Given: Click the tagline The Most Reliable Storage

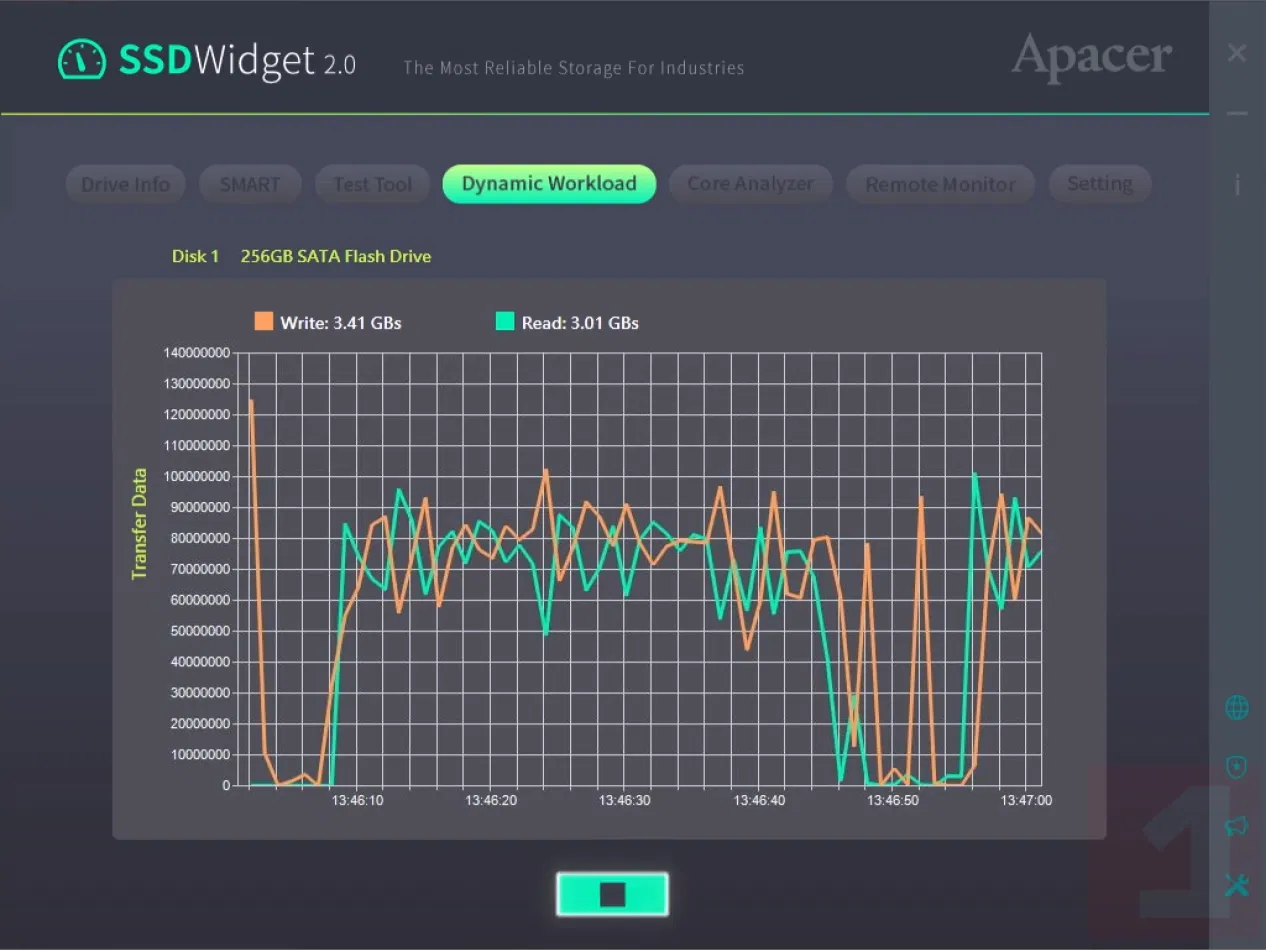Looking at the screenshot, I should pos(574,68).
